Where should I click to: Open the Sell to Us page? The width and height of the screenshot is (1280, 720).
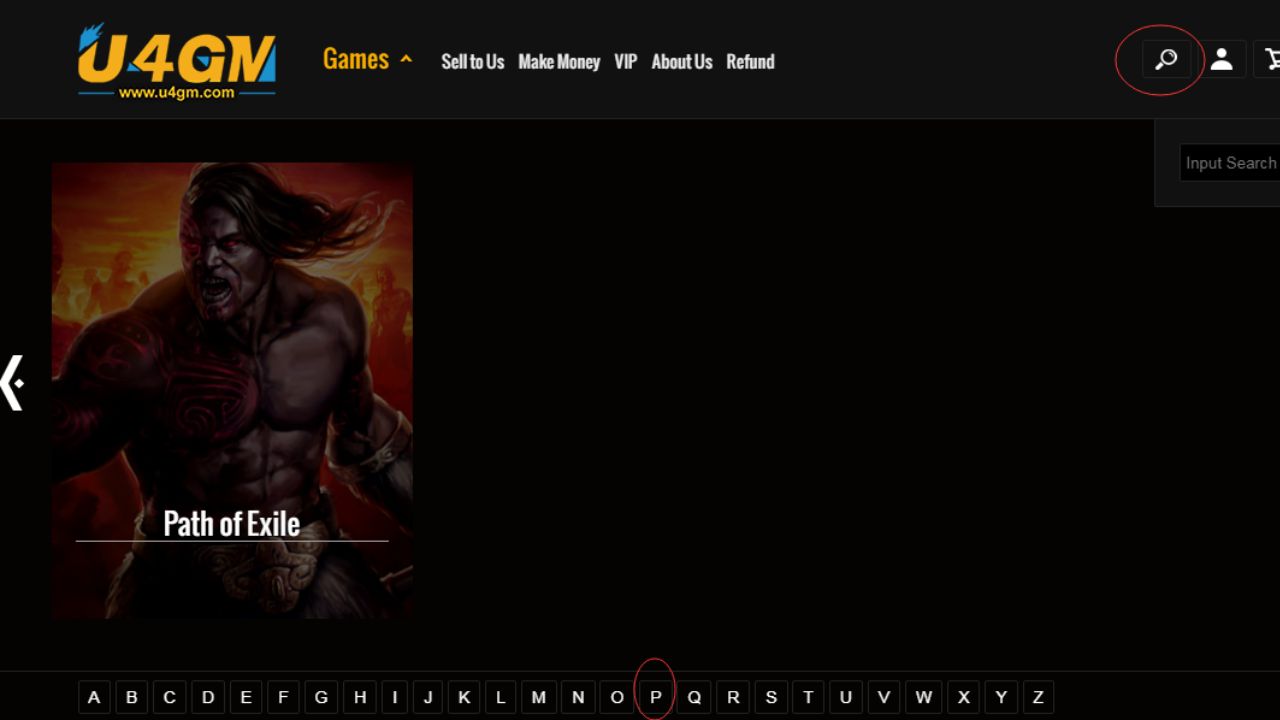tap(472, 62)
